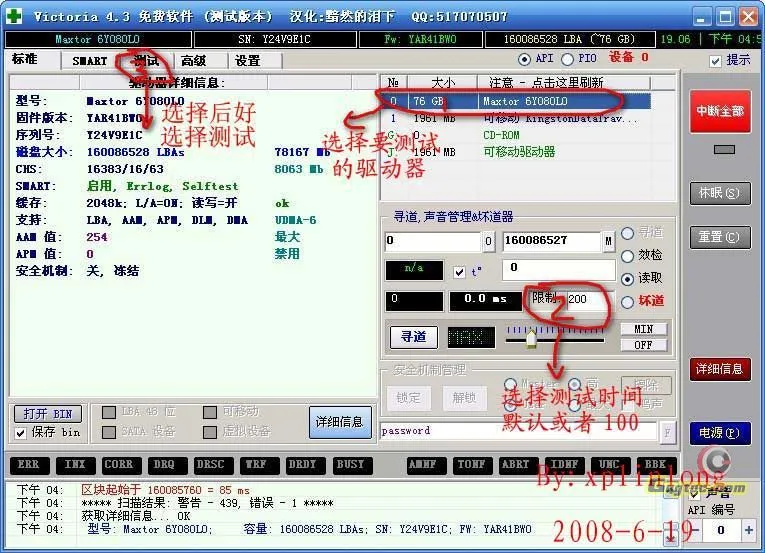Click the n/a temperature display
Viewport: 765px width, 553px height.
[x=414, y=270]
